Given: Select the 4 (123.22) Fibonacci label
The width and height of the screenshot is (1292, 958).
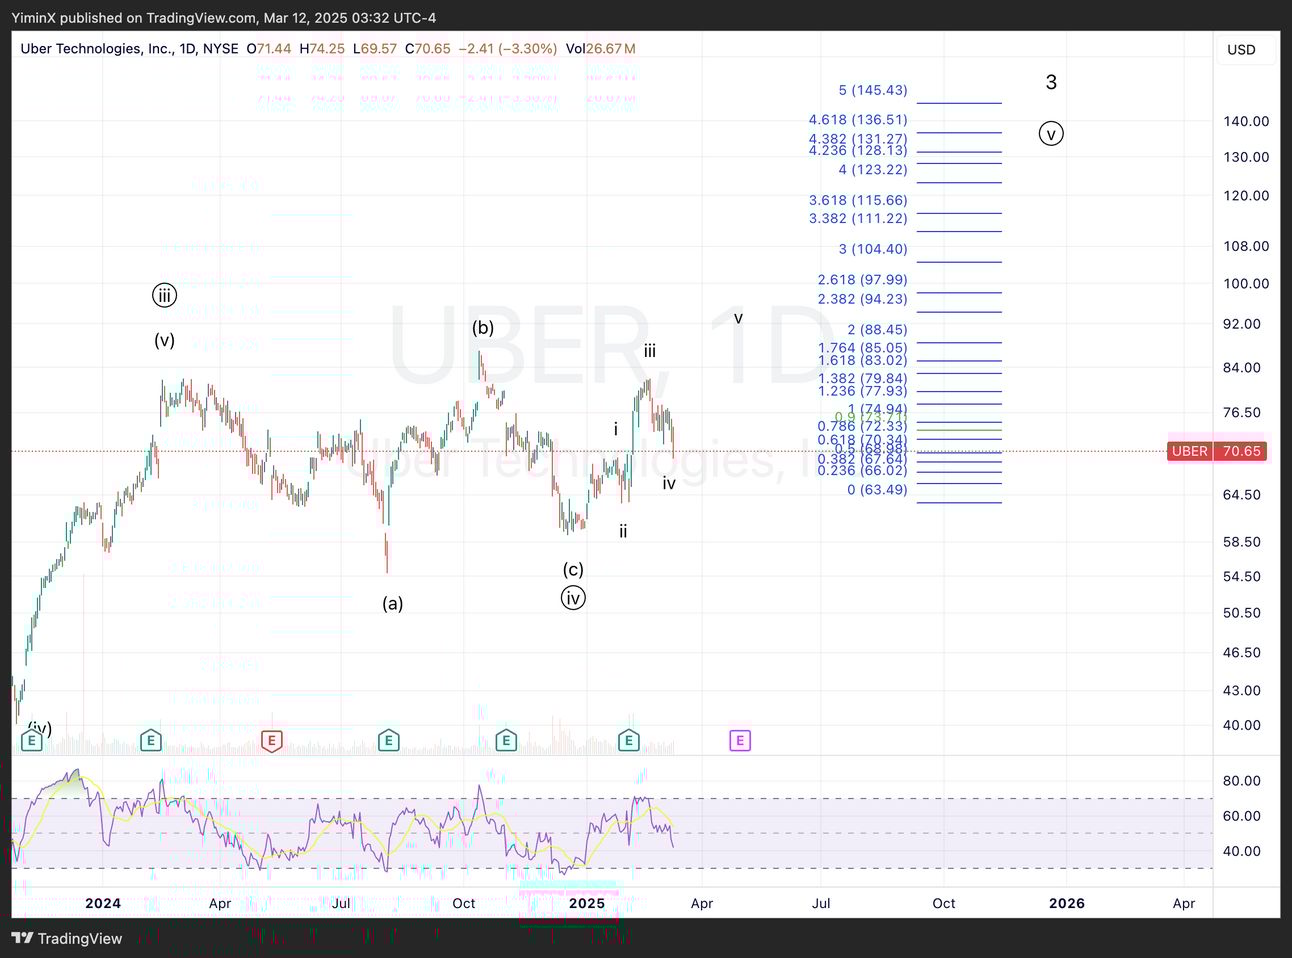Looking at the screenshot, I should [873, 170].
